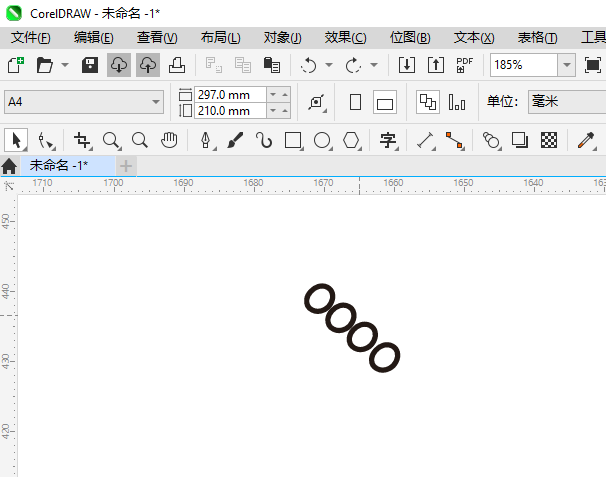This screenshot has width=606, height=477.
Task: Click the auto-fit page icon
Action: [317, 102]
